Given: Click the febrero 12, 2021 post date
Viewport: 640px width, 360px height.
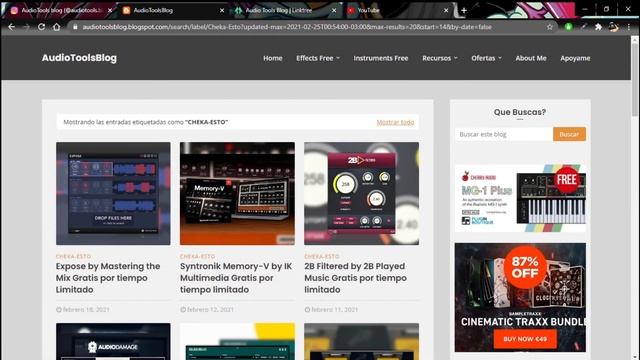Looking at the screenshot, I should point(207,309).
